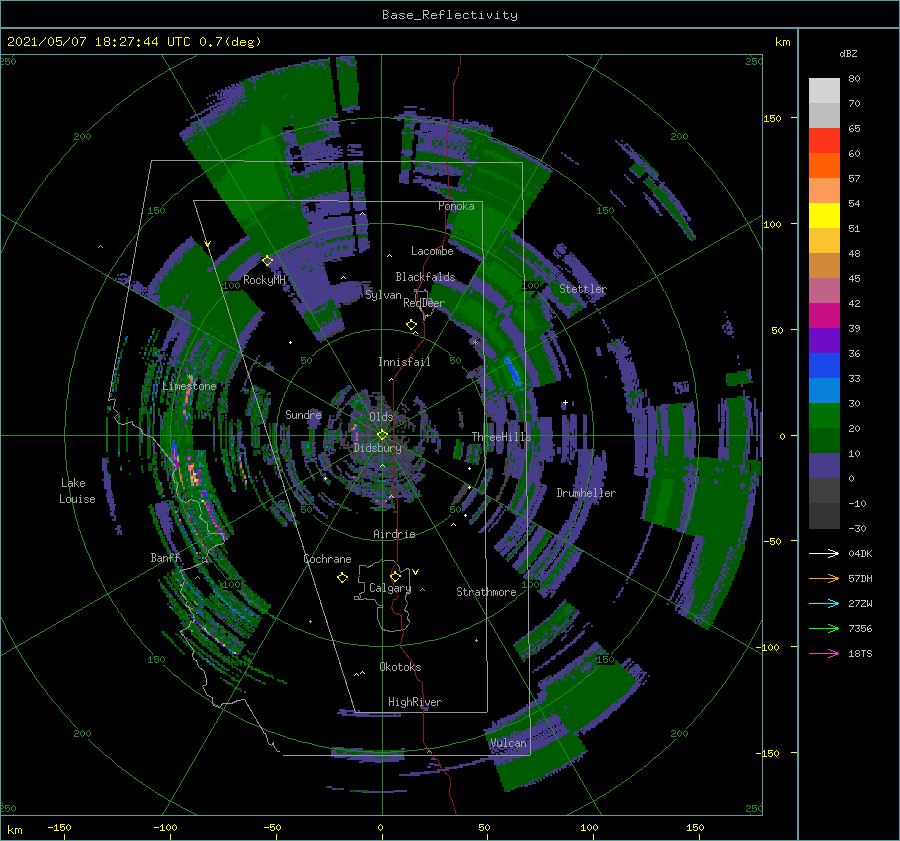Click the 18TS legend text

[x=860, y=653]
